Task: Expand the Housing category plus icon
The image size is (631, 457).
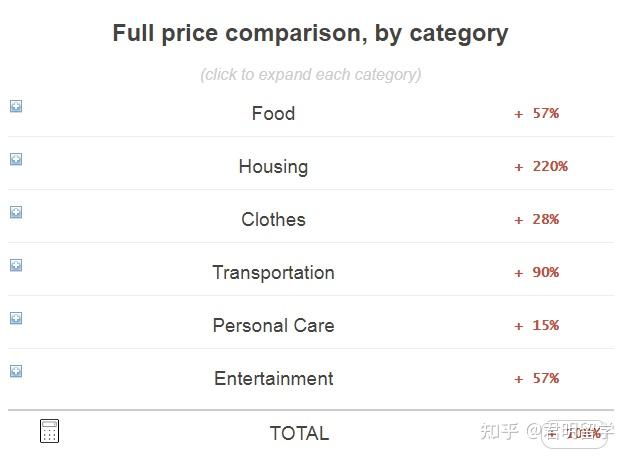Action: click(16, 159)
